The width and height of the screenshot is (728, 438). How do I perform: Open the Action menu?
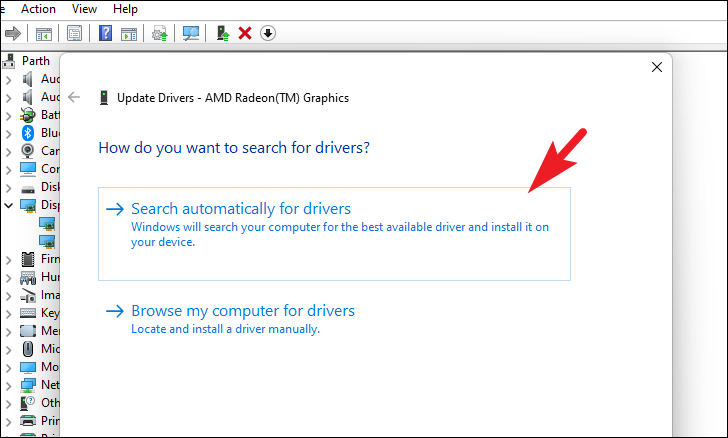coord(38,9)
